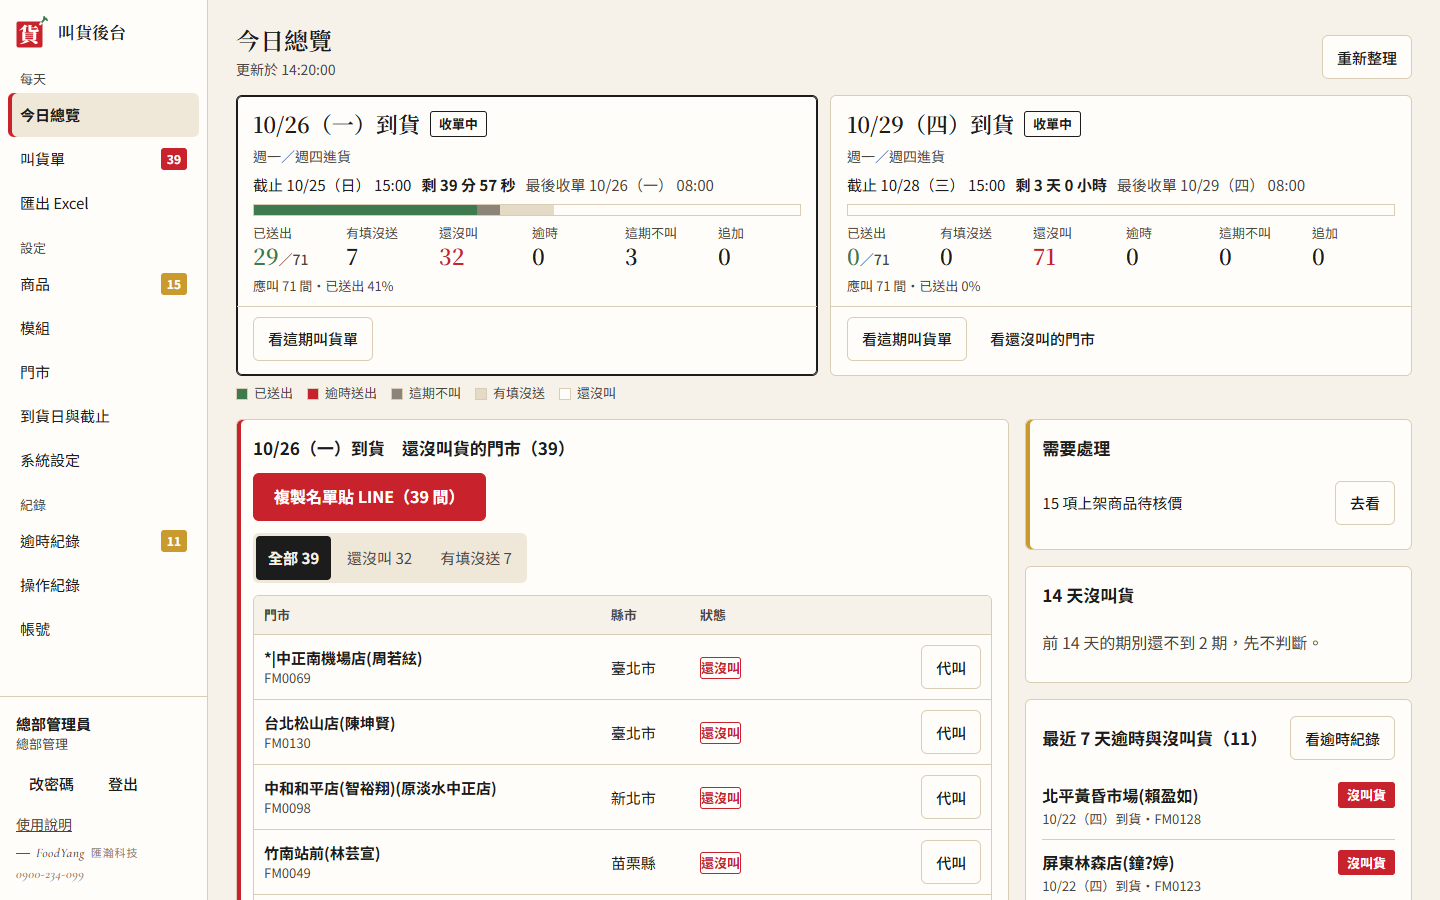Screen dimensions: 1440x900
Task: Click 去看 for pending product pricing
Action: click(1365, 503)
